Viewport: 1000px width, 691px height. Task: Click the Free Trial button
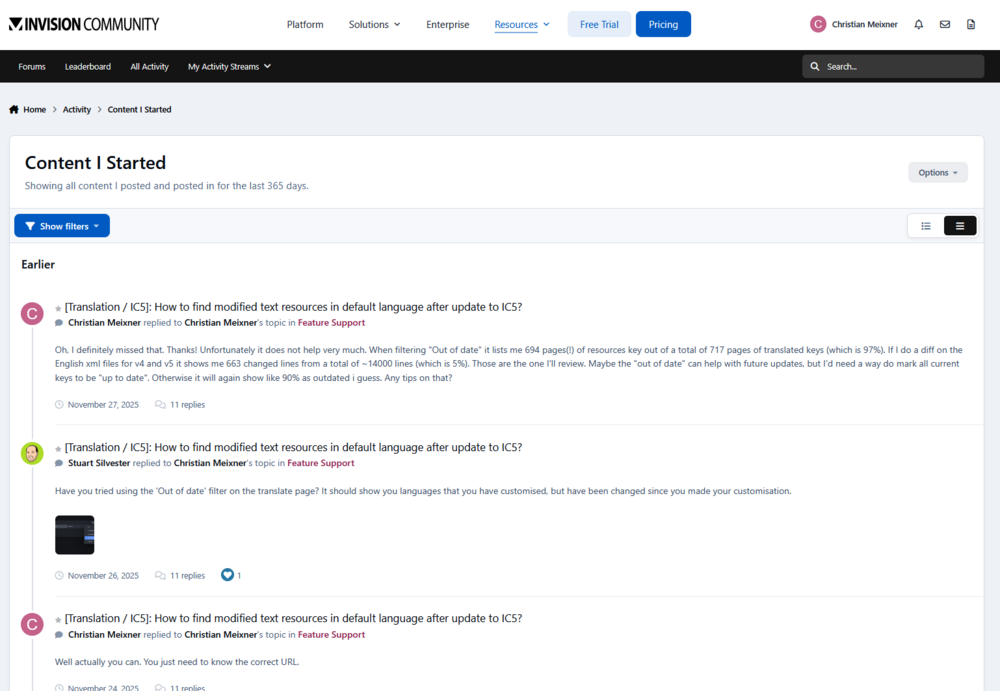(x=599, y=24)
